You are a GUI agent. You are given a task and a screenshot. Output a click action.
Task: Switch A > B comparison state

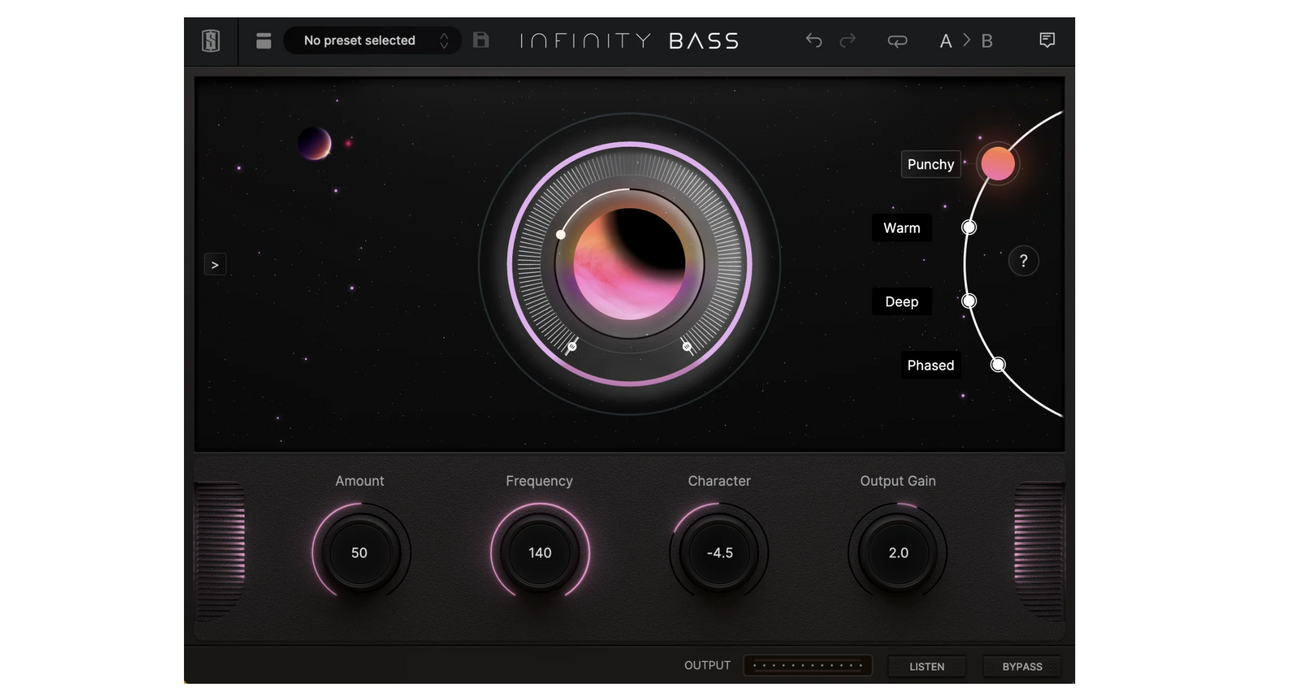click(966, 41)
